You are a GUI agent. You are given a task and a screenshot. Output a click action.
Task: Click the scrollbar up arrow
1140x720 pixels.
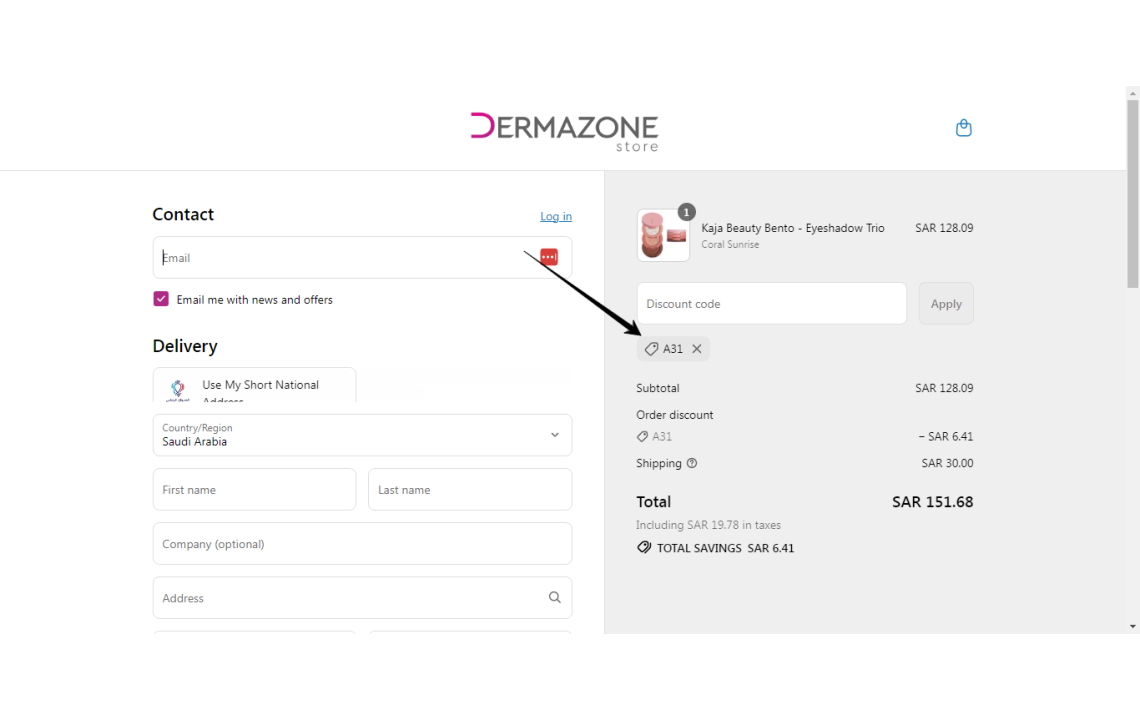click(x=1133, y=94)
